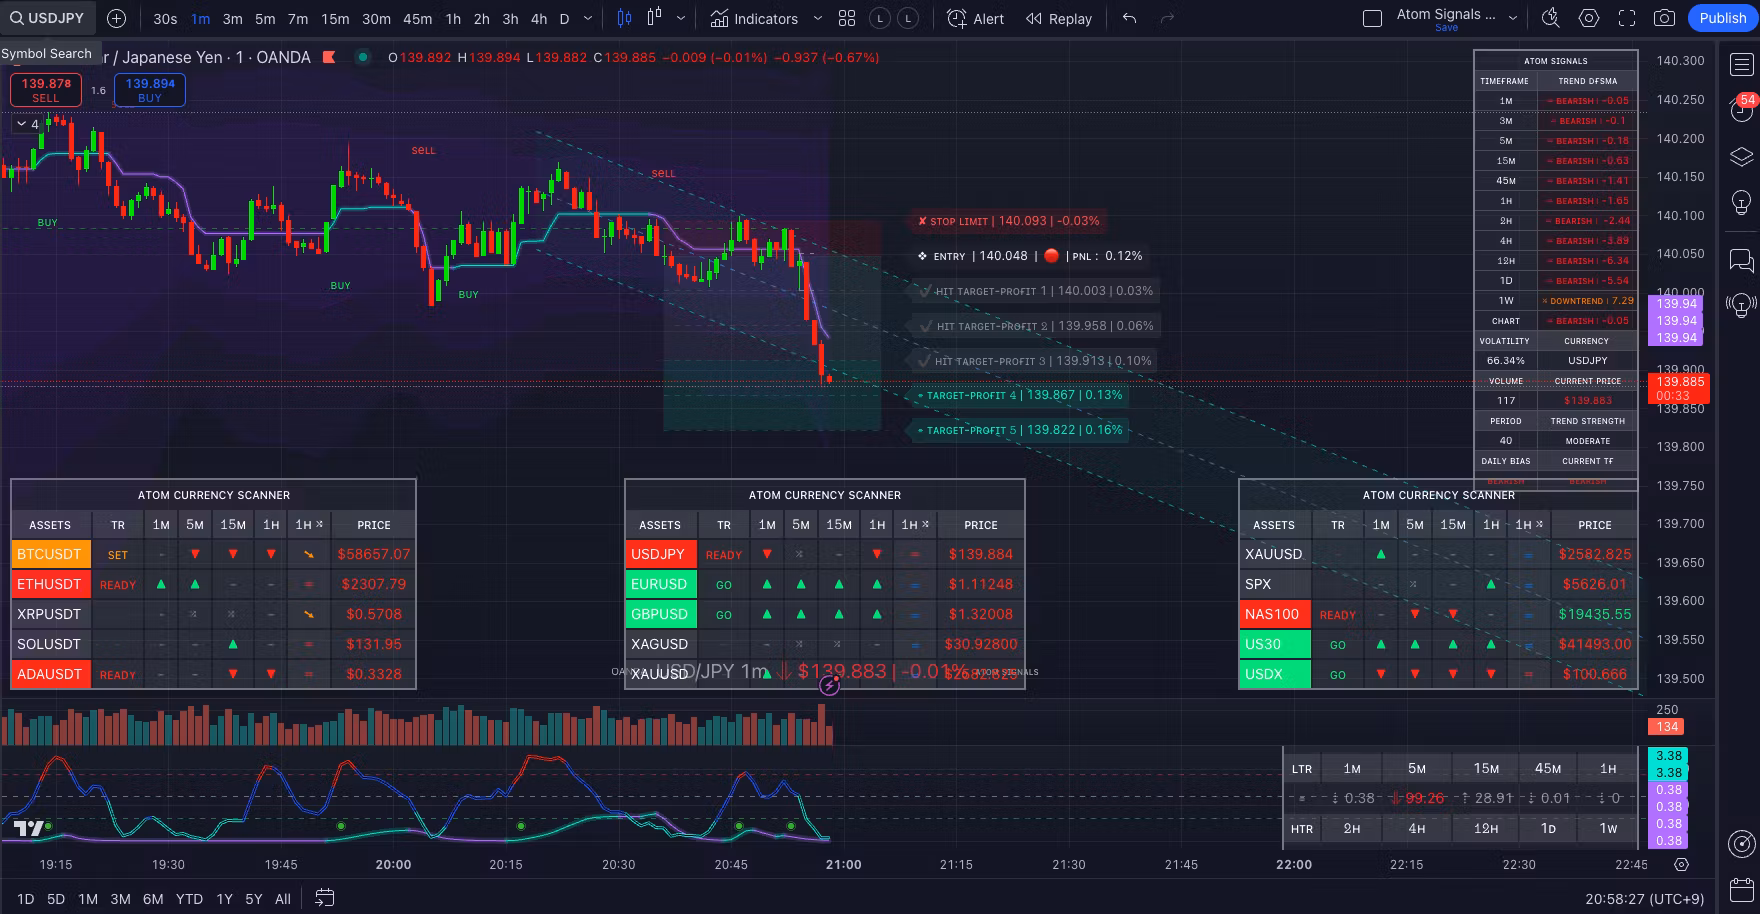The width and height of the screenshot is (1760, 914).
Task: Click green market status dot
Action: click(363, 57)
